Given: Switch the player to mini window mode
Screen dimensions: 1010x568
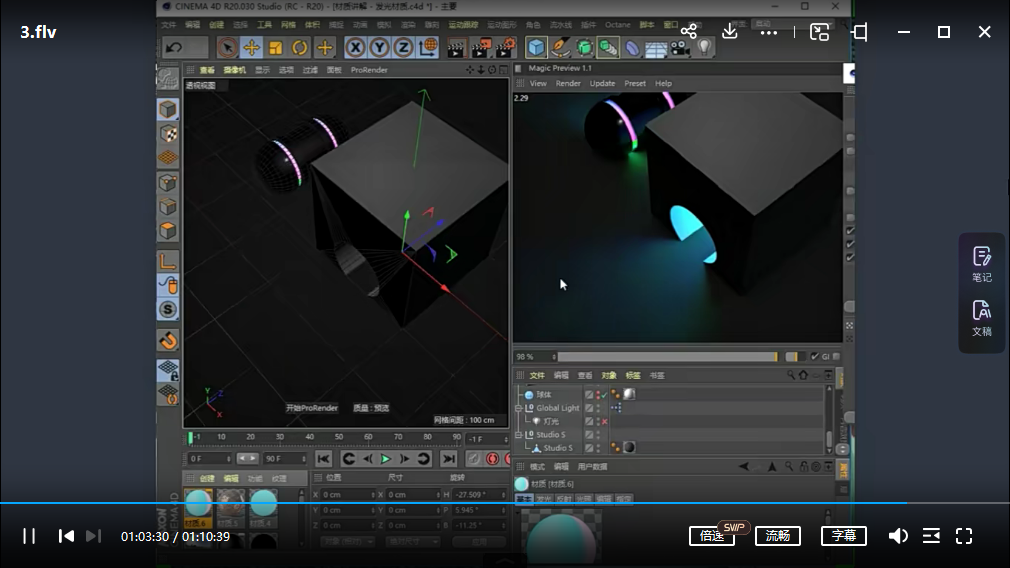Looking at the screenshot, I should tap(819, 32).
